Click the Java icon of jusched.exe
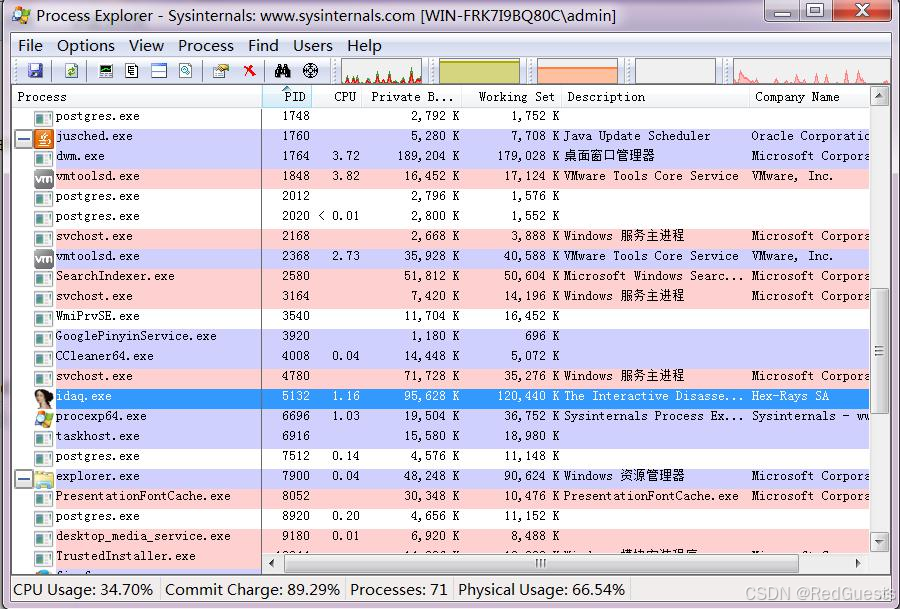The width and height of the screenshot is (900, 609). [x=44, y=138]
